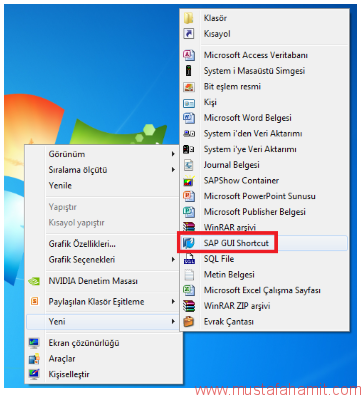
Task: Expand the Paylaşılan Klasör Eşitleme arrow
Action: (173, 302)
